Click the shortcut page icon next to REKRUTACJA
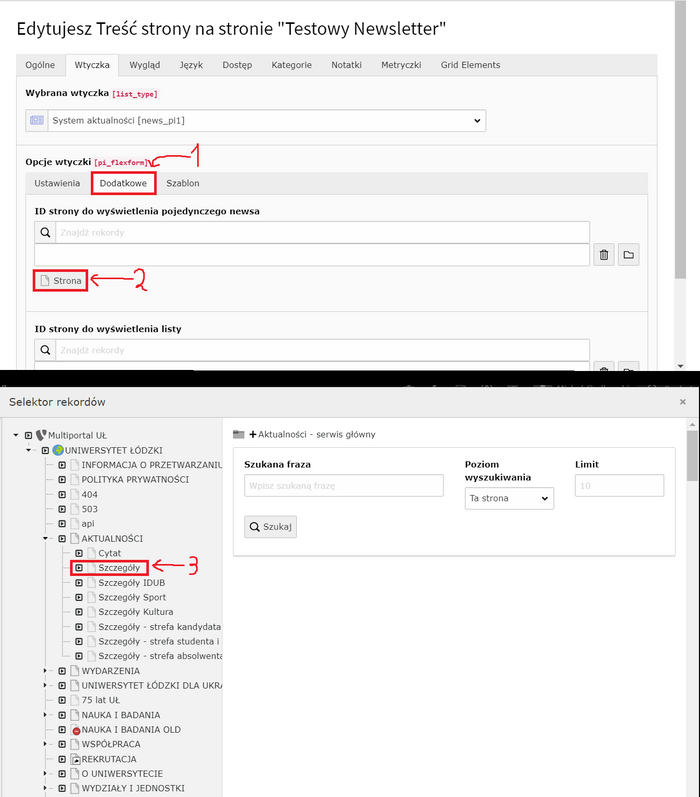 [x=74, y=759]
